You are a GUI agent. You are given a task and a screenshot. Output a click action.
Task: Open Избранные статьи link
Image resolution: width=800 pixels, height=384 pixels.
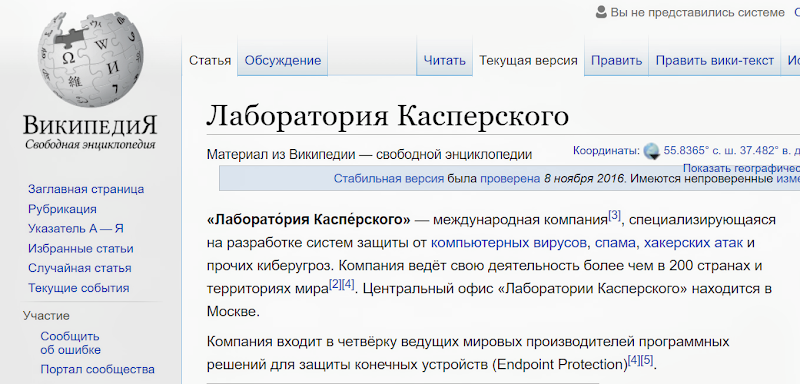coord(81,248)
